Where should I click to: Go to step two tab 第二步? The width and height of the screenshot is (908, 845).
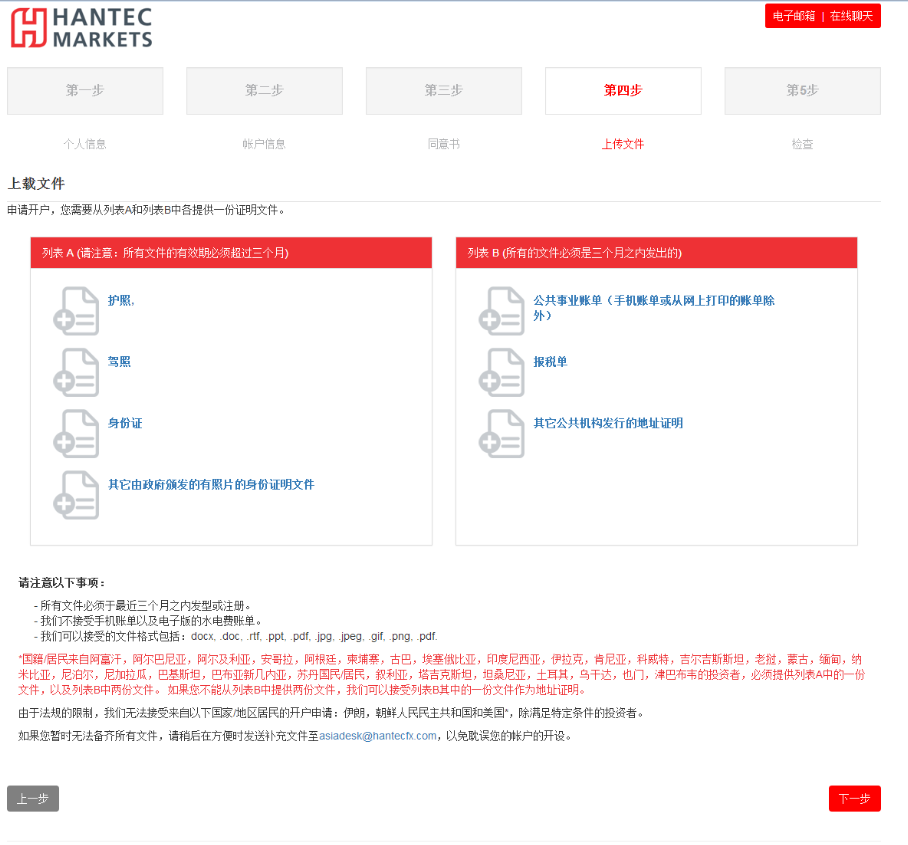pyautogui.click(x=264, y=91)
